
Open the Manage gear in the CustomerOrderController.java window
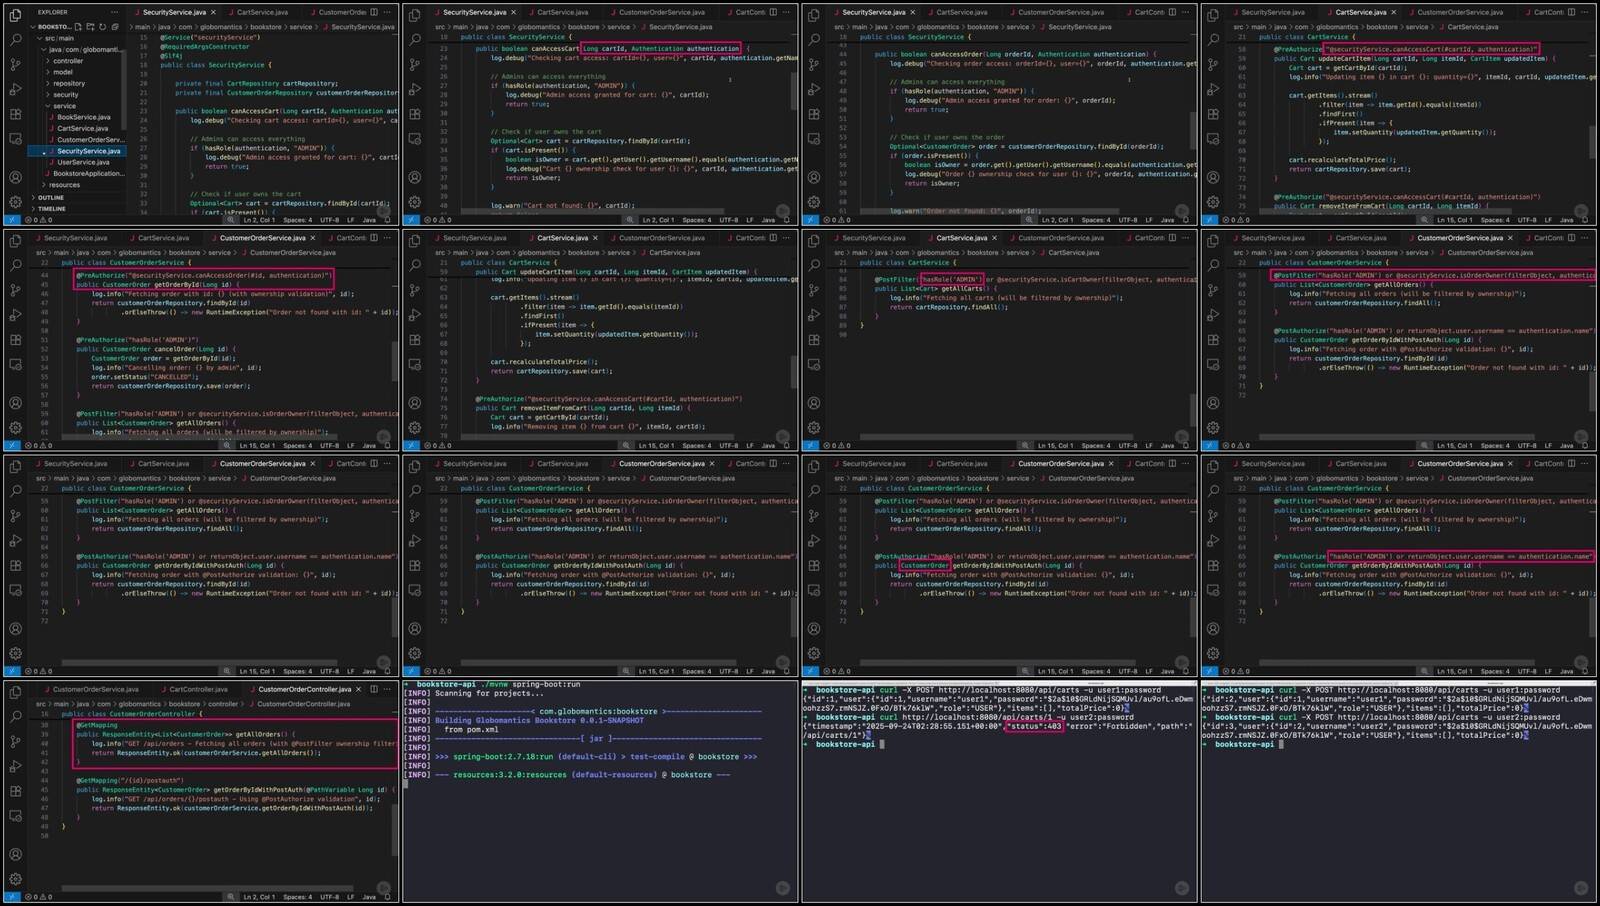[15, 879]
